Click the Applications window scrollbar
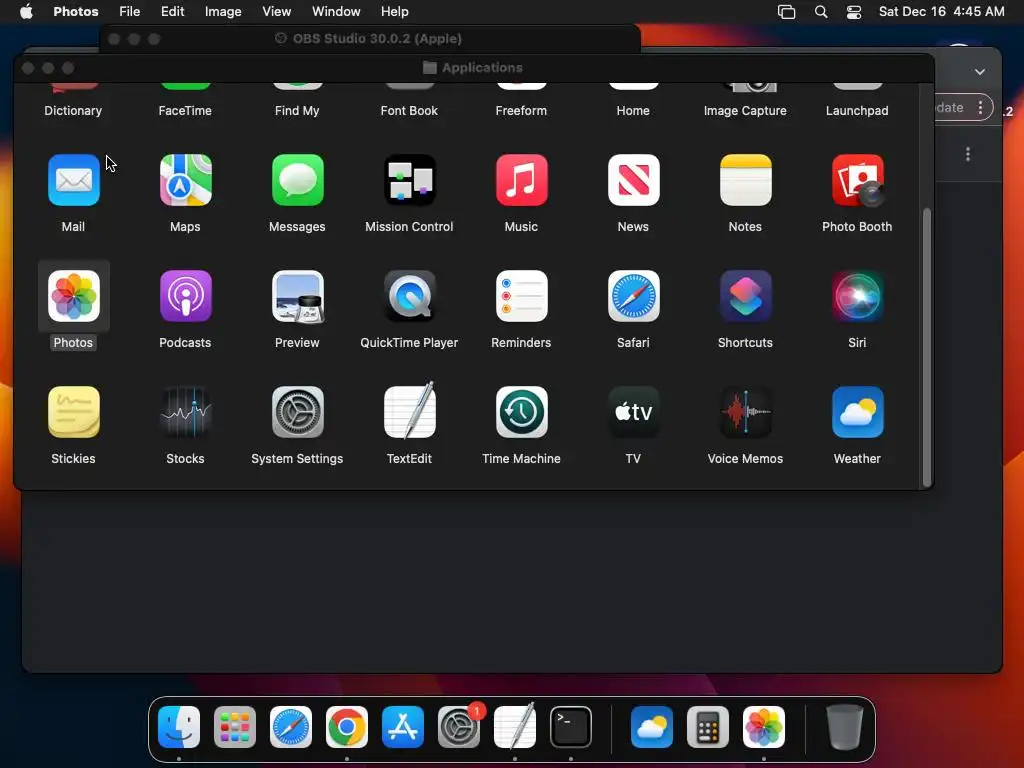 926,347
